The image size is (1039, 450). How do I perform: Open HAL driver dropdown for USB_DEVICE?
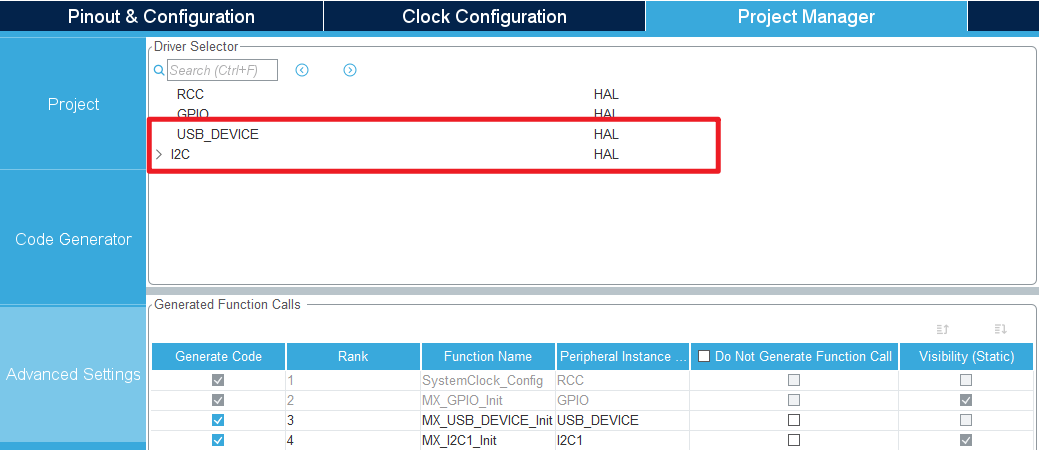click(x=606, y=134)
